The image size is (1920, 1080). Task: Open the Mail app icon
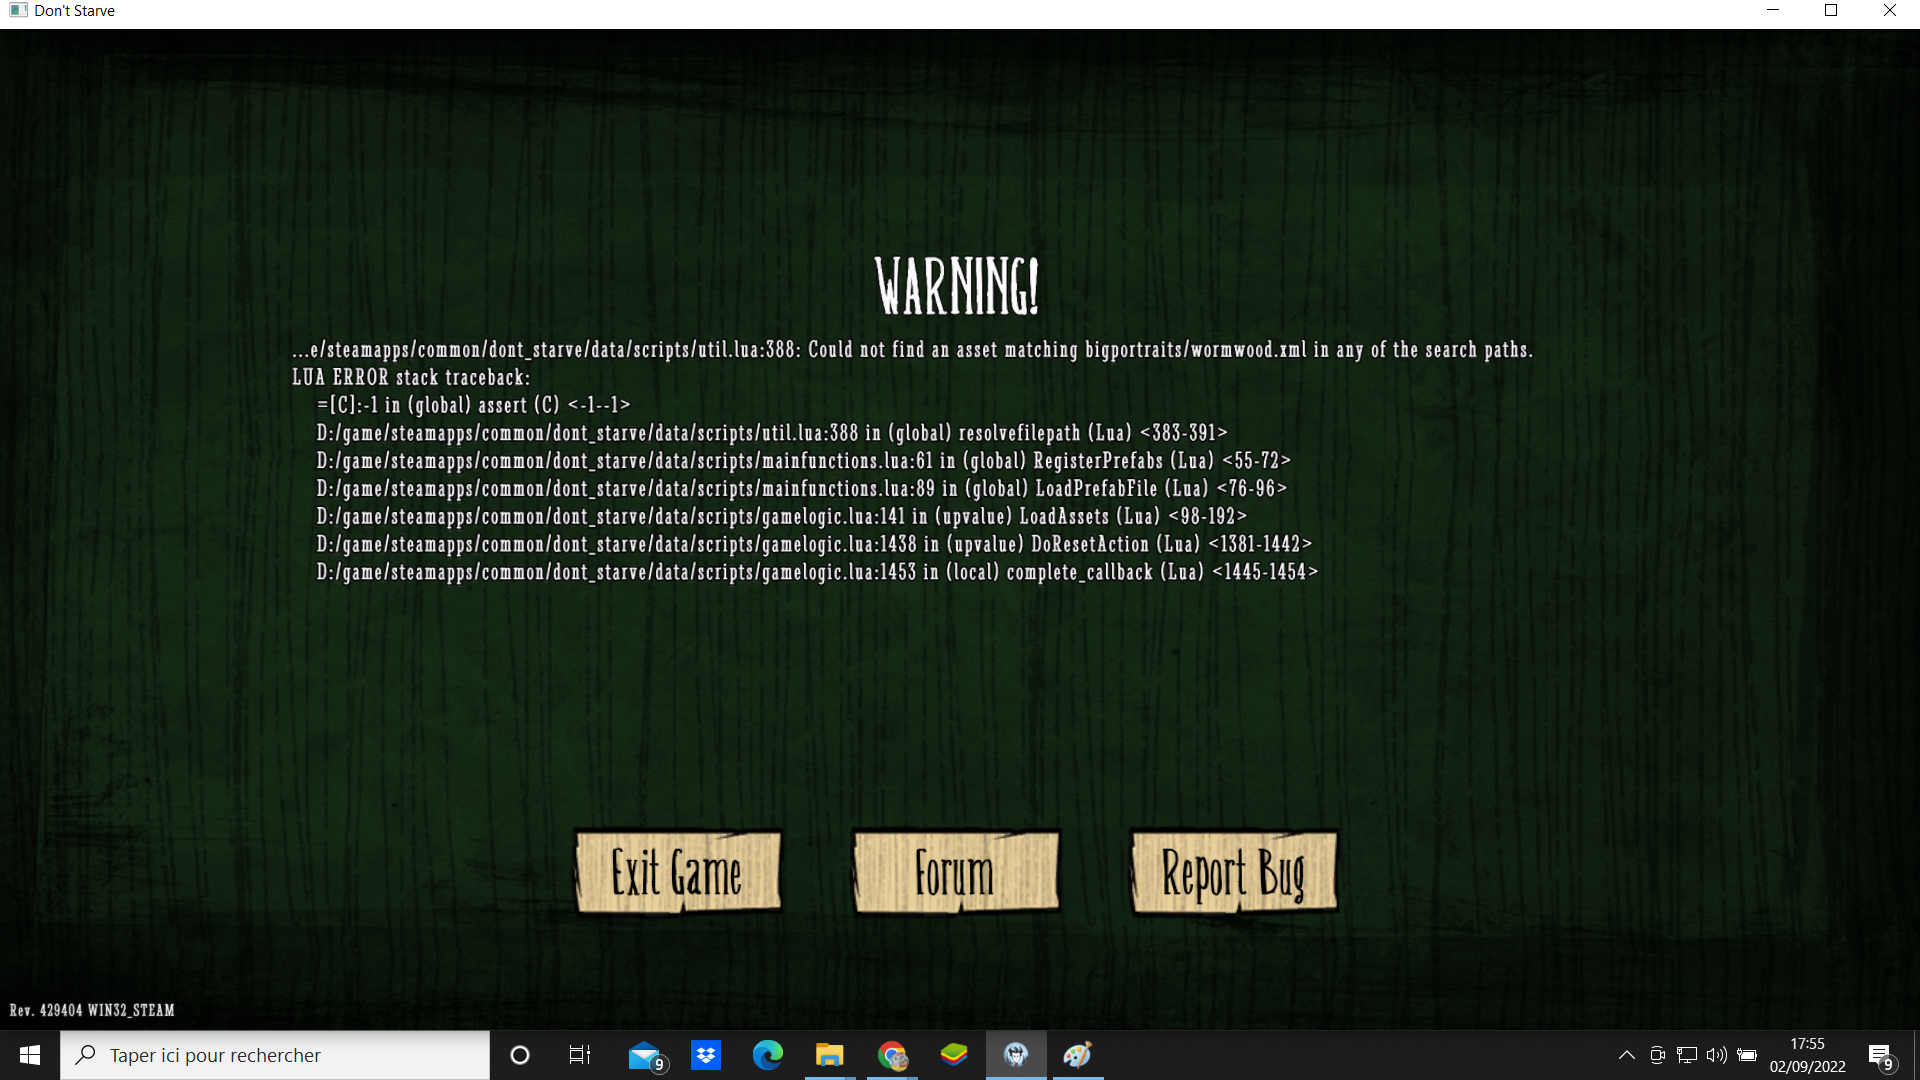point(645,1055)
